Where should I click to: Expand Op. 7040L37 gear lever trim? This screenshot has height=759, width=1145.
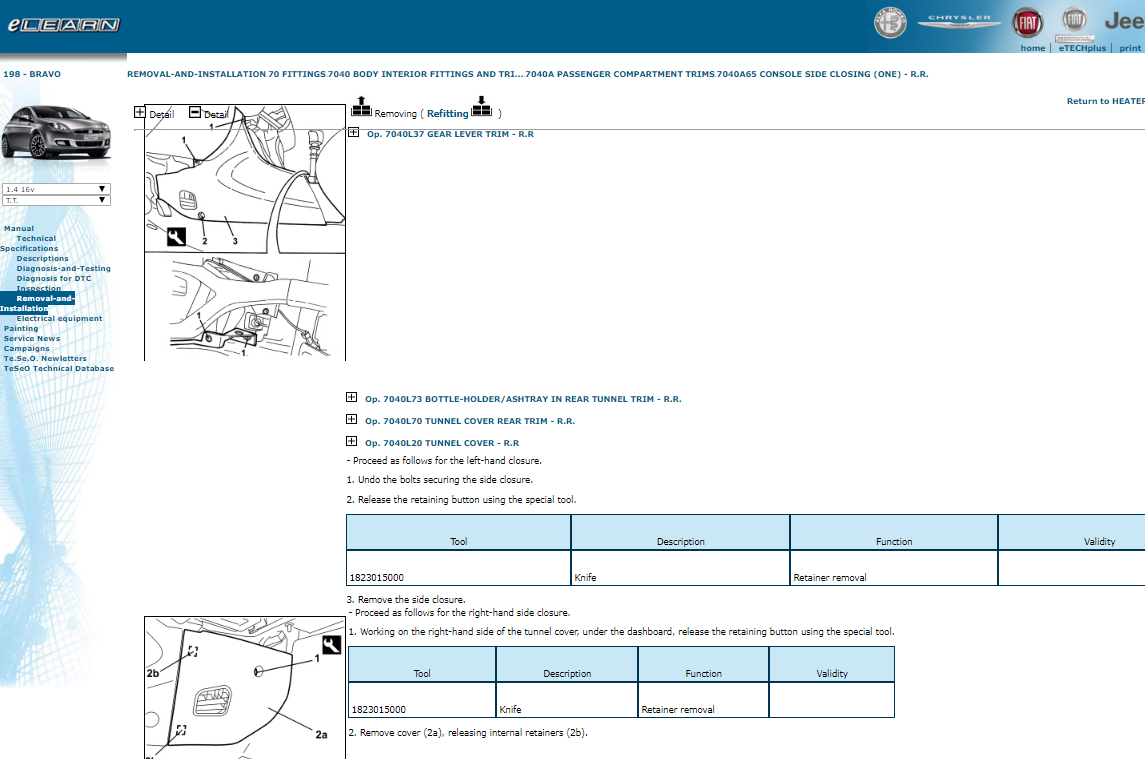[x=353, y=132]
